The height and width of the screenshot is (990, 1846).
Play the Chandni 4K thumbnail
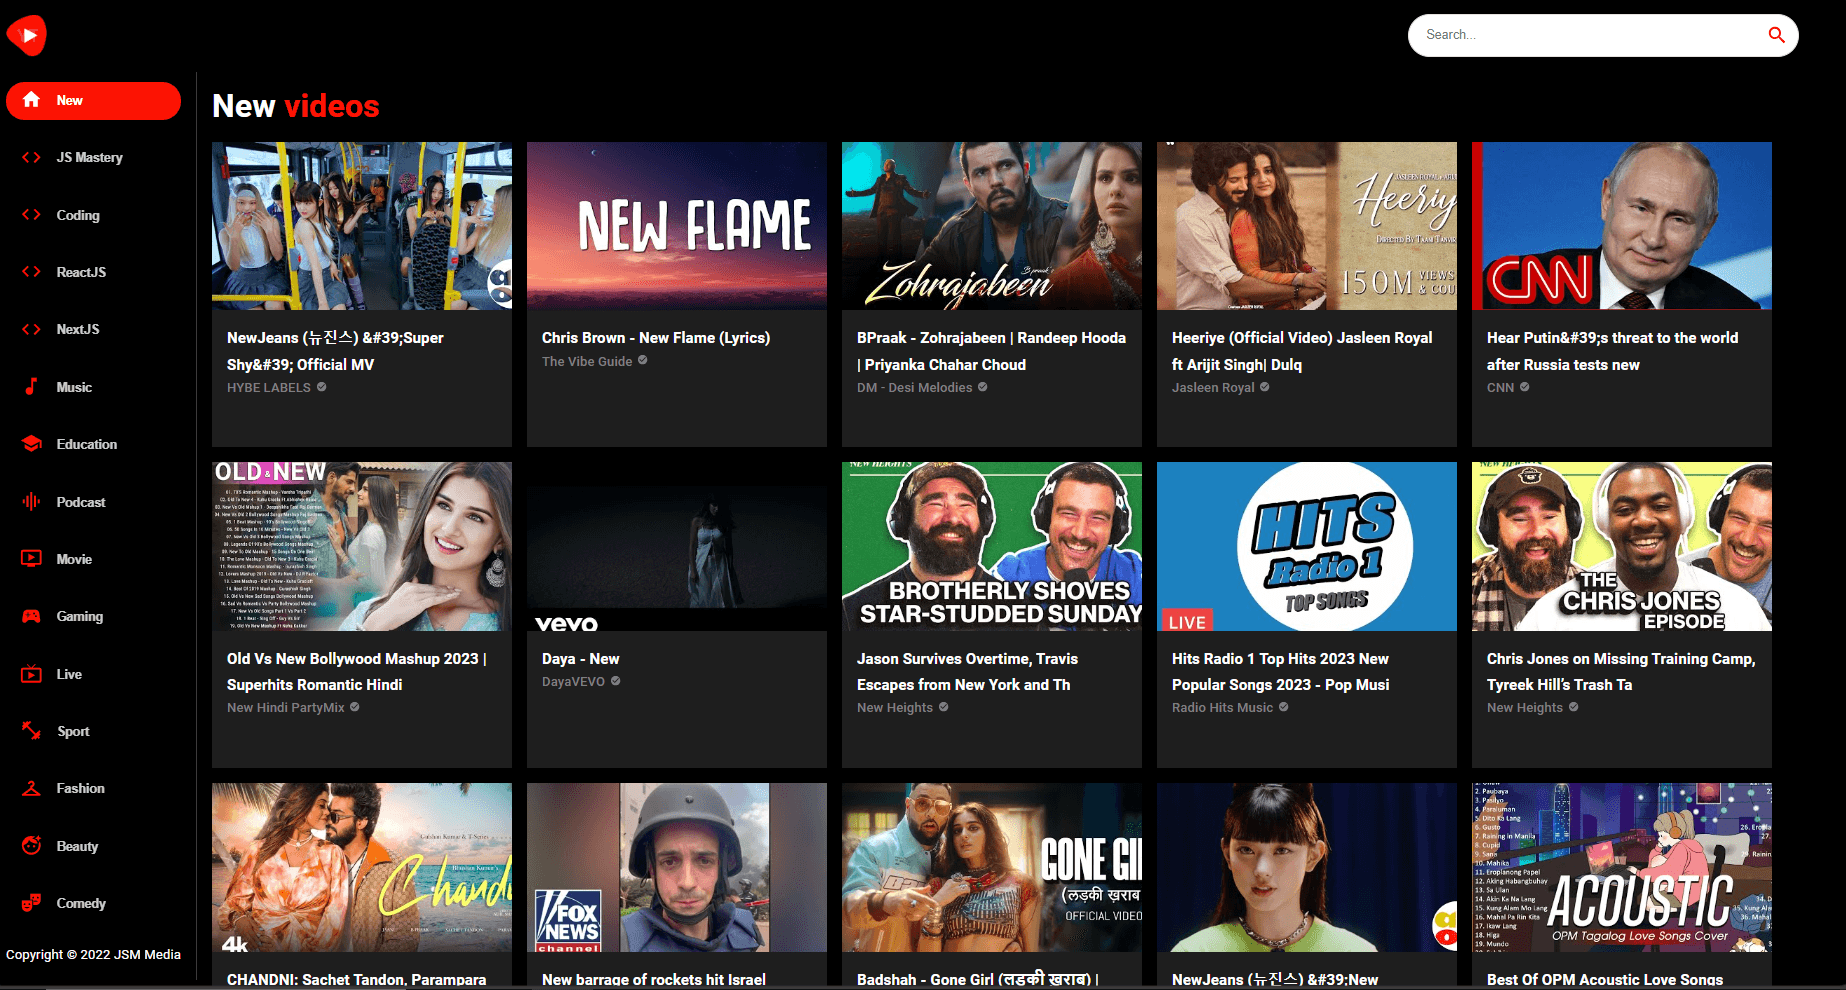pos(362,867)
